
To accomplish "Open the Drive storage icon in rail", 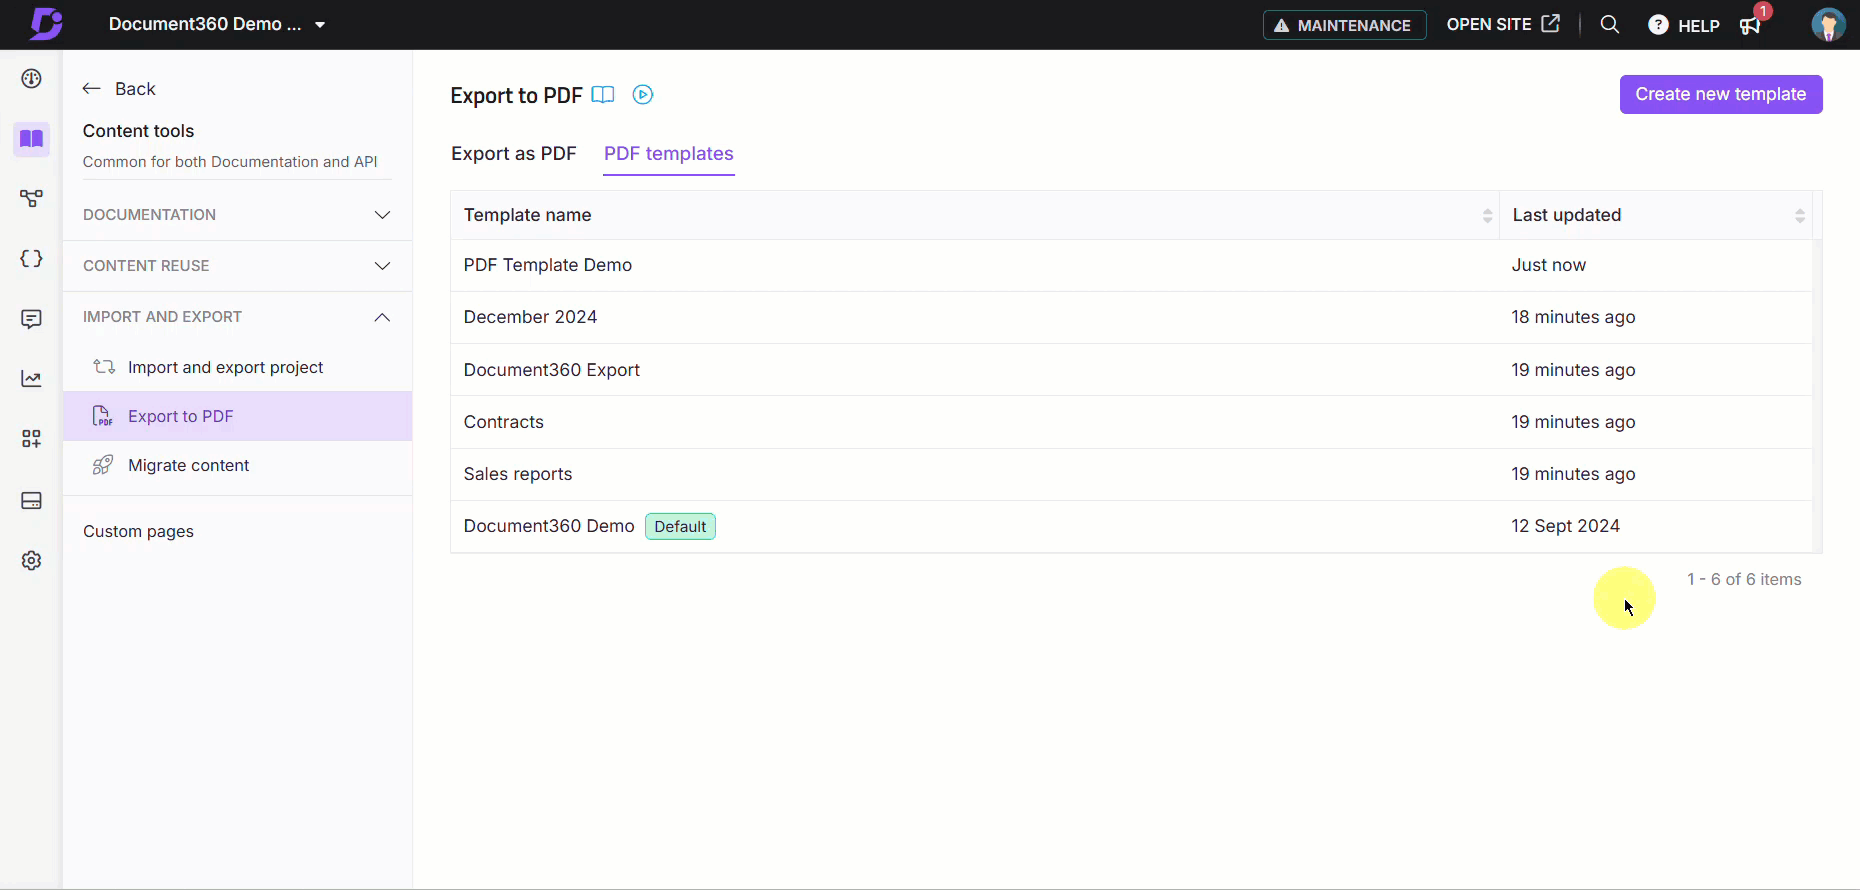I will pyautogui.click(x=32, y=500).
